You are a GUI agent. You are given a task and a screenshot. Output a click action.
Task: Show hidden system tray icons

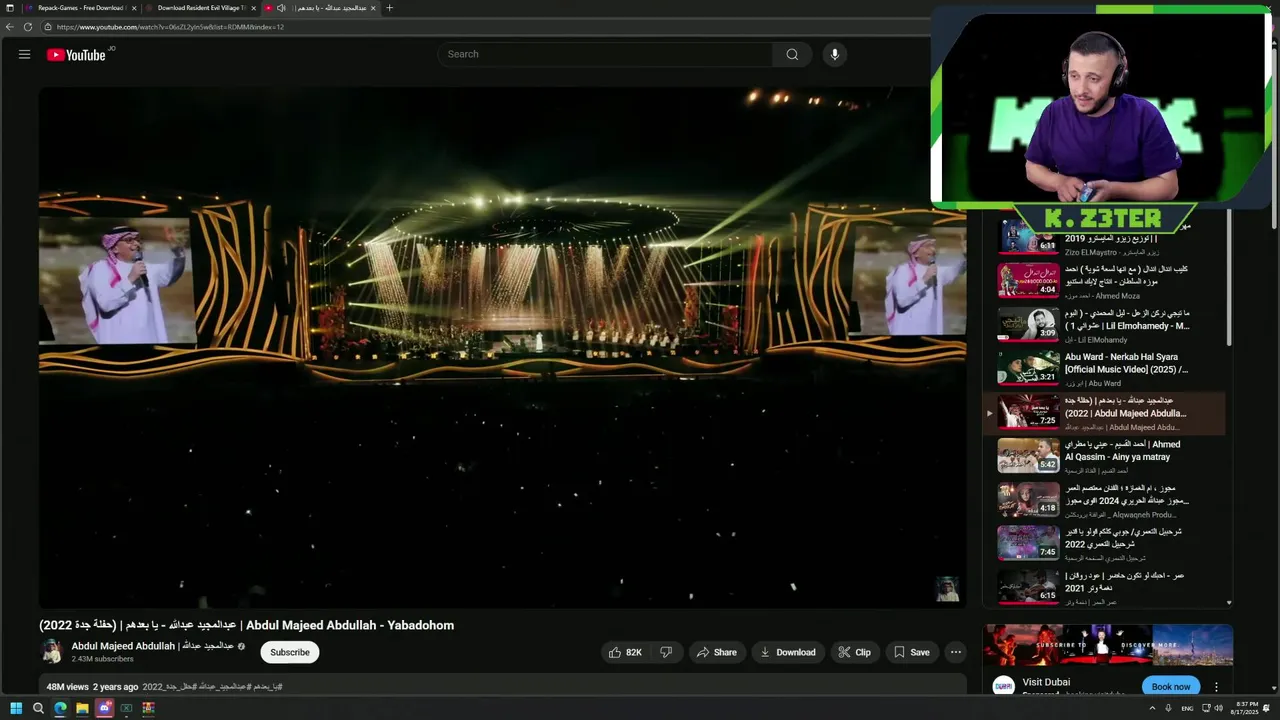coord(1152,708)
